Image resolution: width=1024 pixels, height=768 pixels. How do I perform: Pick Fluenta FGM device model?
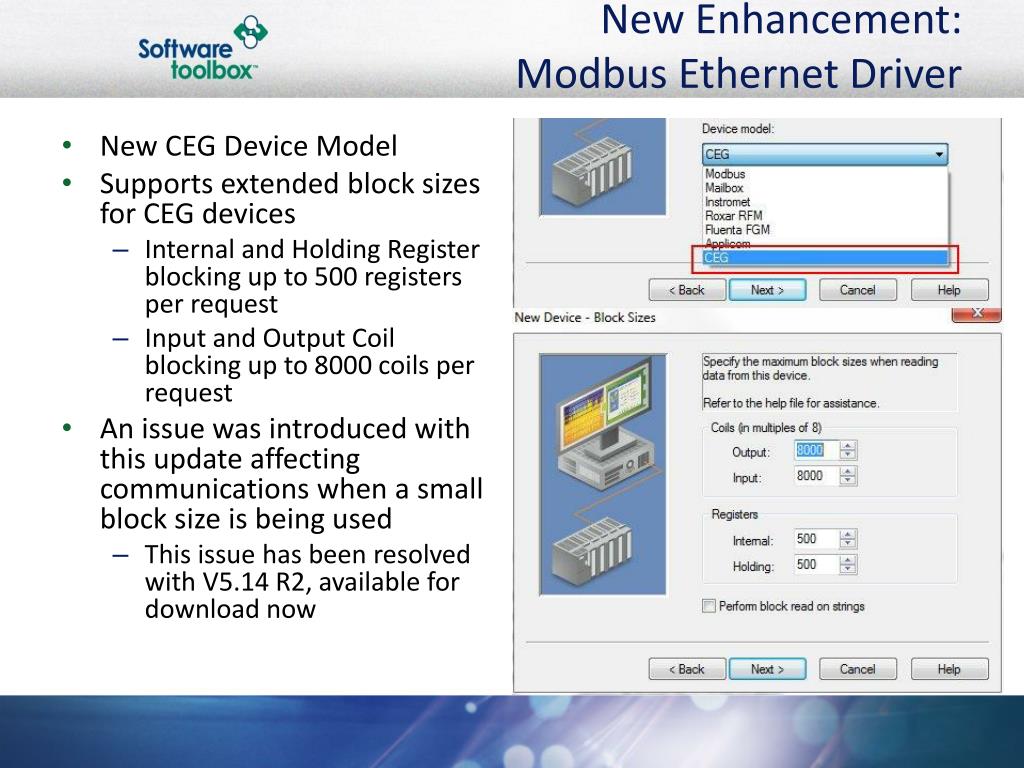[737, 229]
